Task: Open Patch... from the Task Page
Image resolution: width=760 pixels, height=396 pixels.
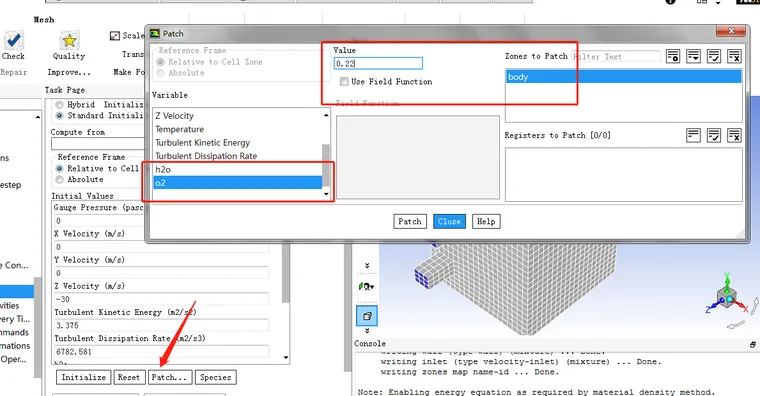Action: click(170, 377)
